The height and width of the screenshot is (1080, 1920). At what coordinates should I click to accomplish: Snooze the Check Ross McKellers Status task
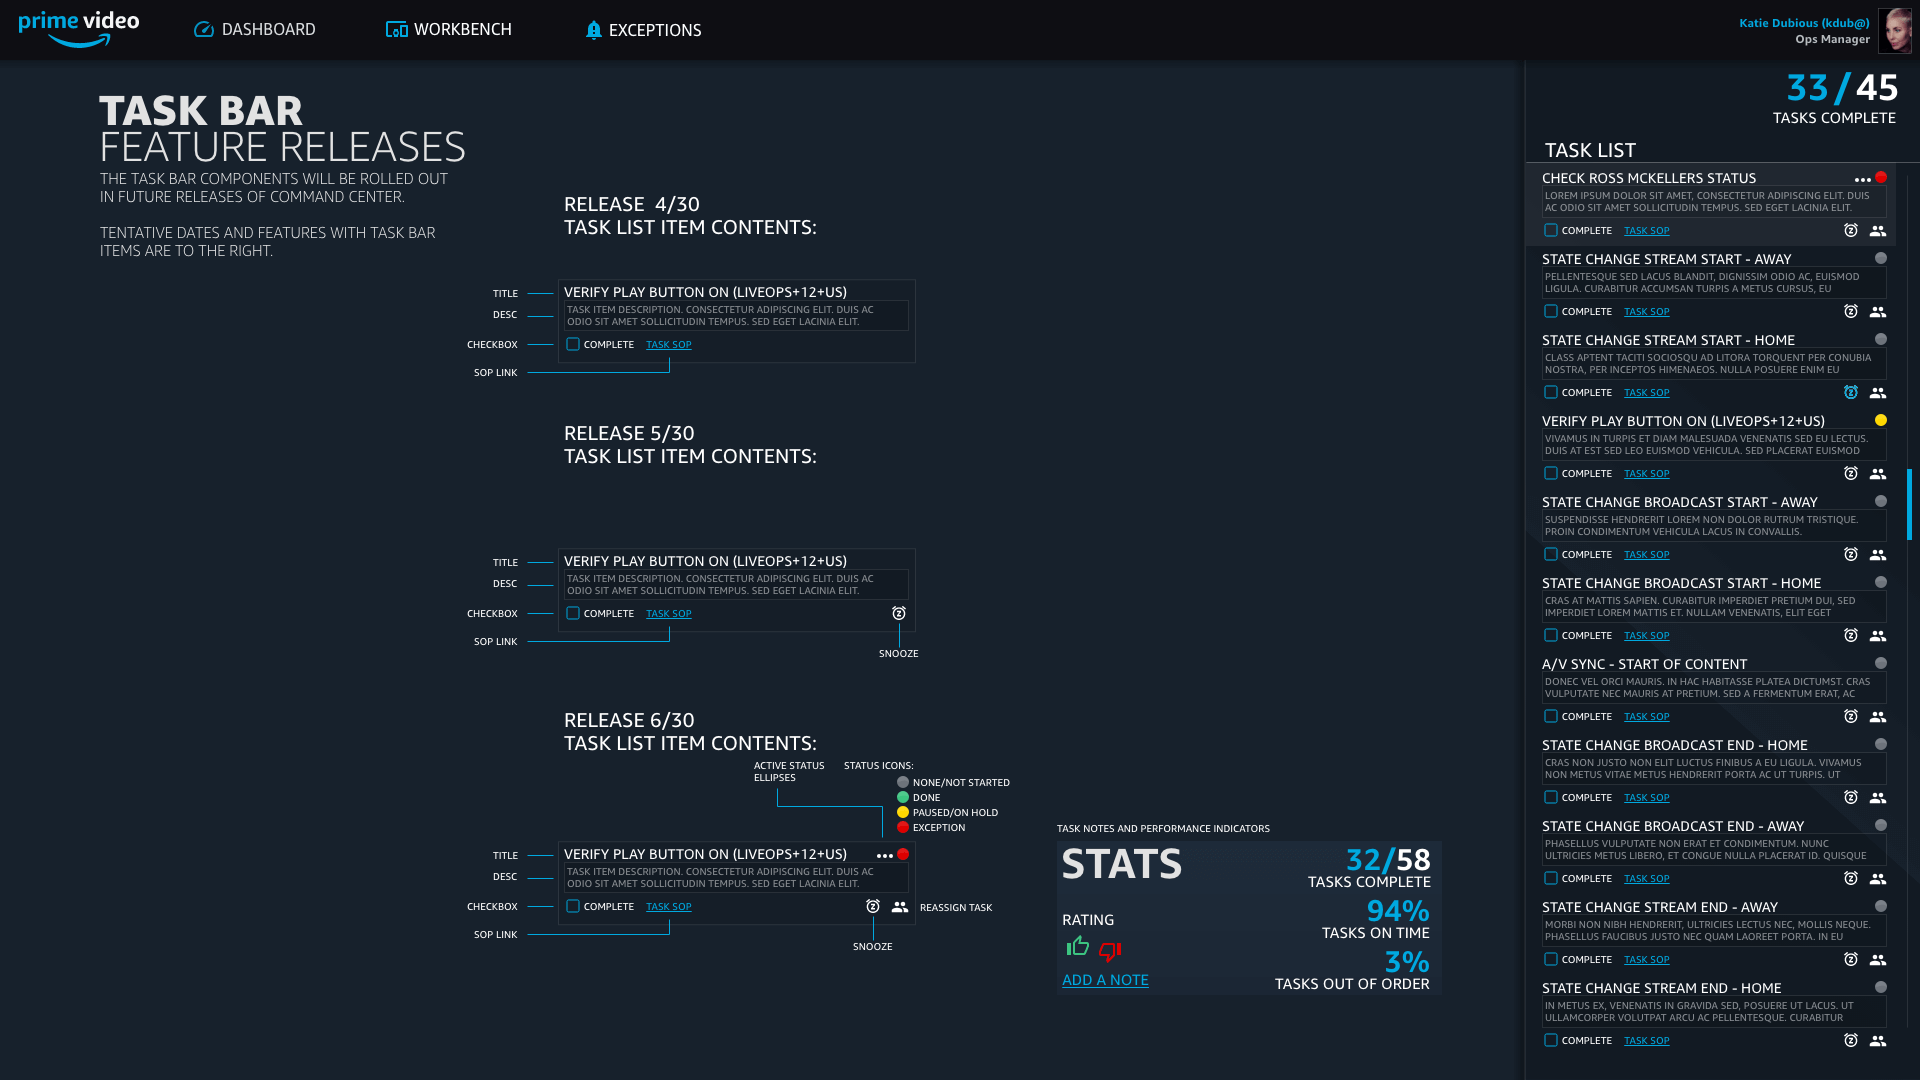1851,230
